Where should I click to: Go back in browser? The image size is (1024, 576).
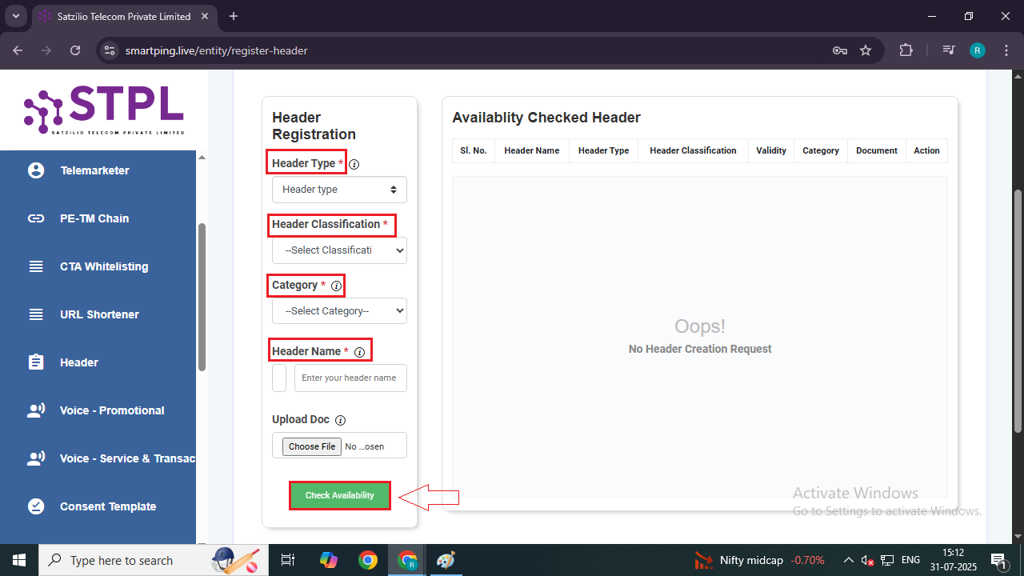coord(18,50)
